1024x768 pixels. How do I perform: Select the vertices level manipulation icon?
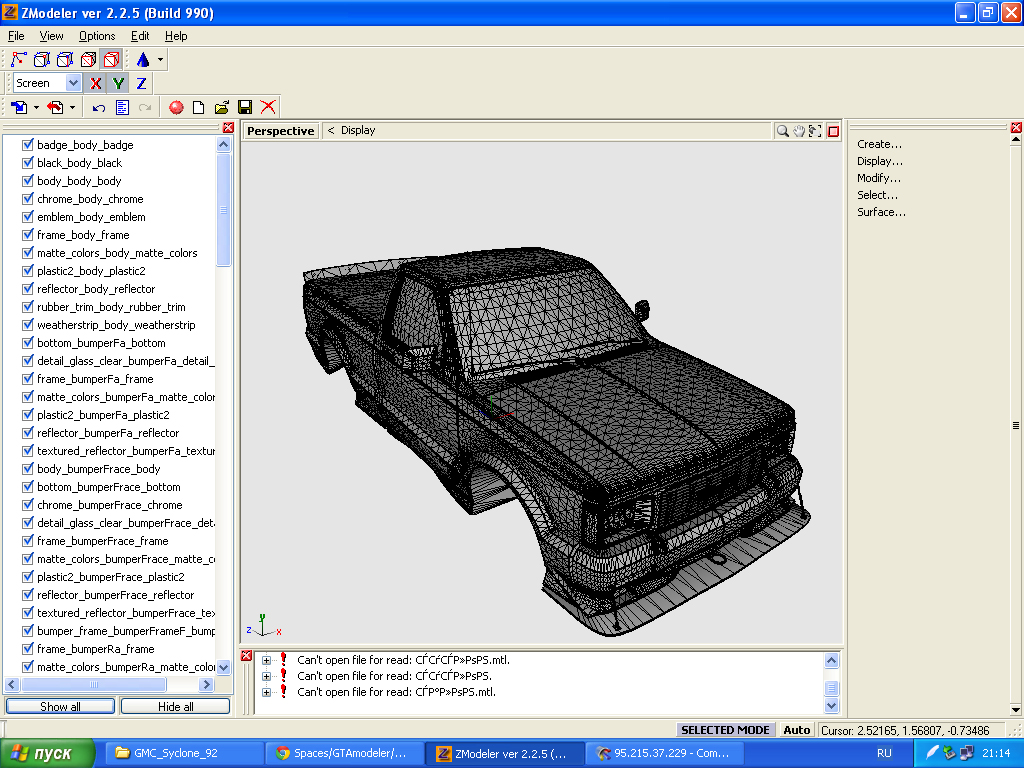coord(19,60)
